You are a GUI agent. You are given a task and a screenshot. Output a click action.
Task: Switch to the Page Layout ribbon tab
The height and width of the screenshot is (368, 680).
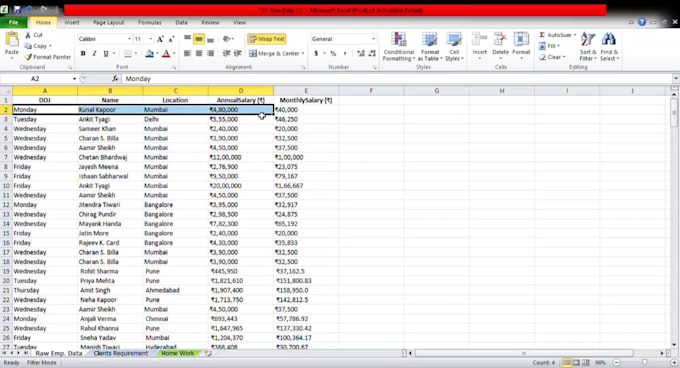[108, 22]
